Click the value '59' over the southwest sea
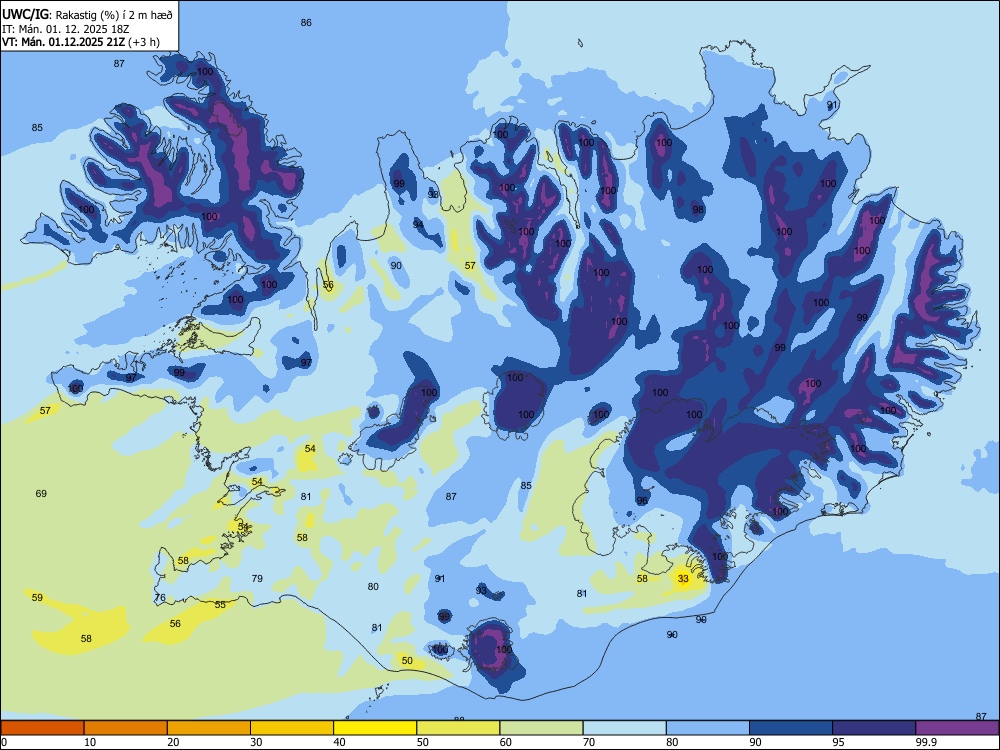 point(38,598)
